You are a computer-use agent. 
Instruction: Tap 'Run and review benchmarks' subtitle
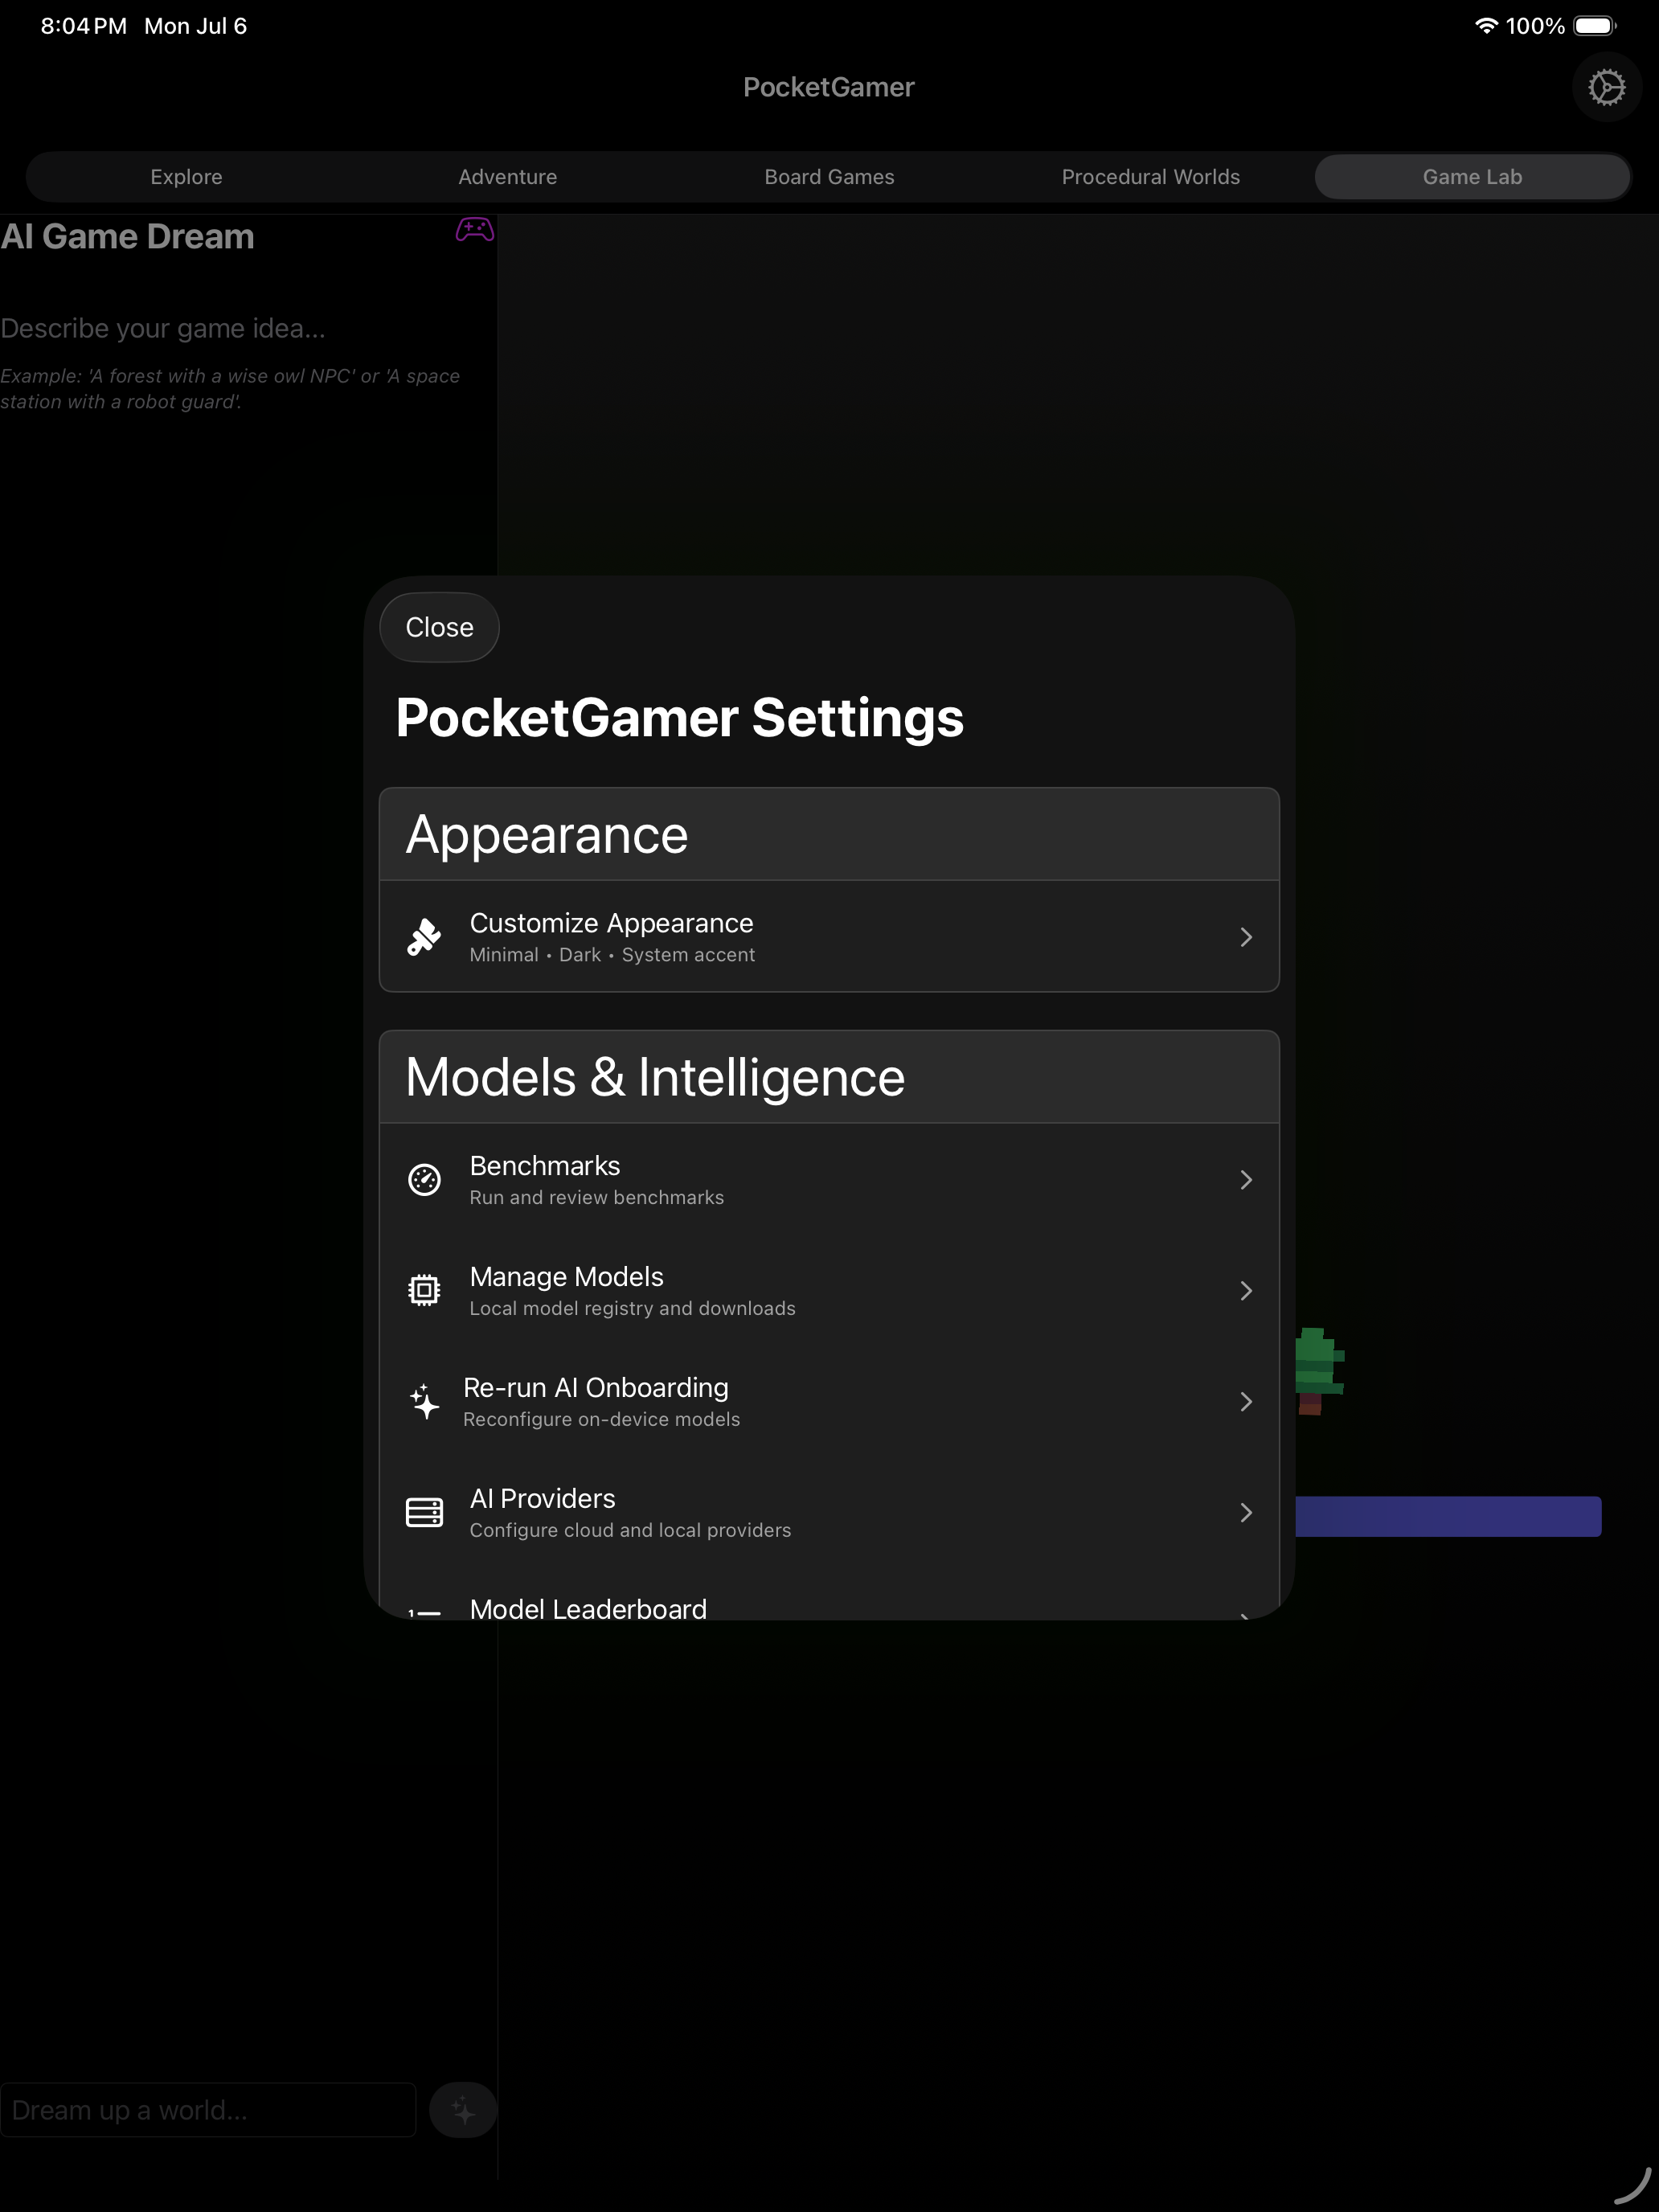[x=597, y=1198]
